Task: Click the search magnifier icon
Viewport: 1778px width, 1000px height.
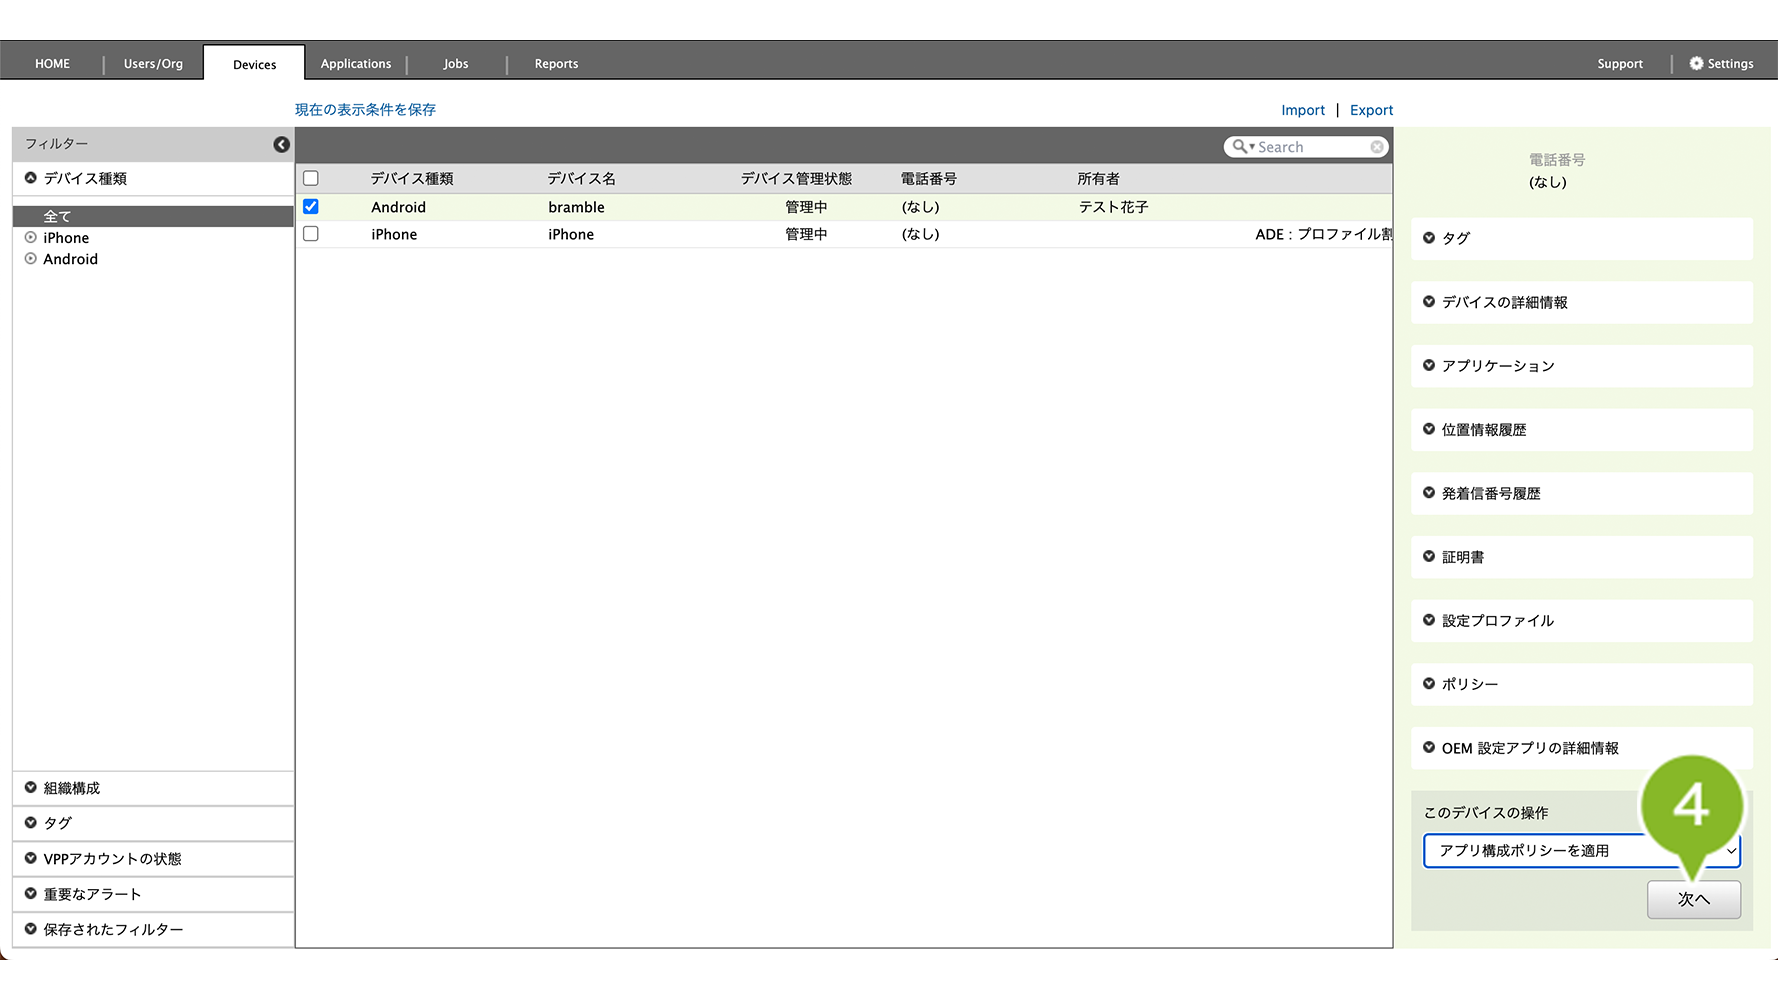Action: [x=1240, y=147]
